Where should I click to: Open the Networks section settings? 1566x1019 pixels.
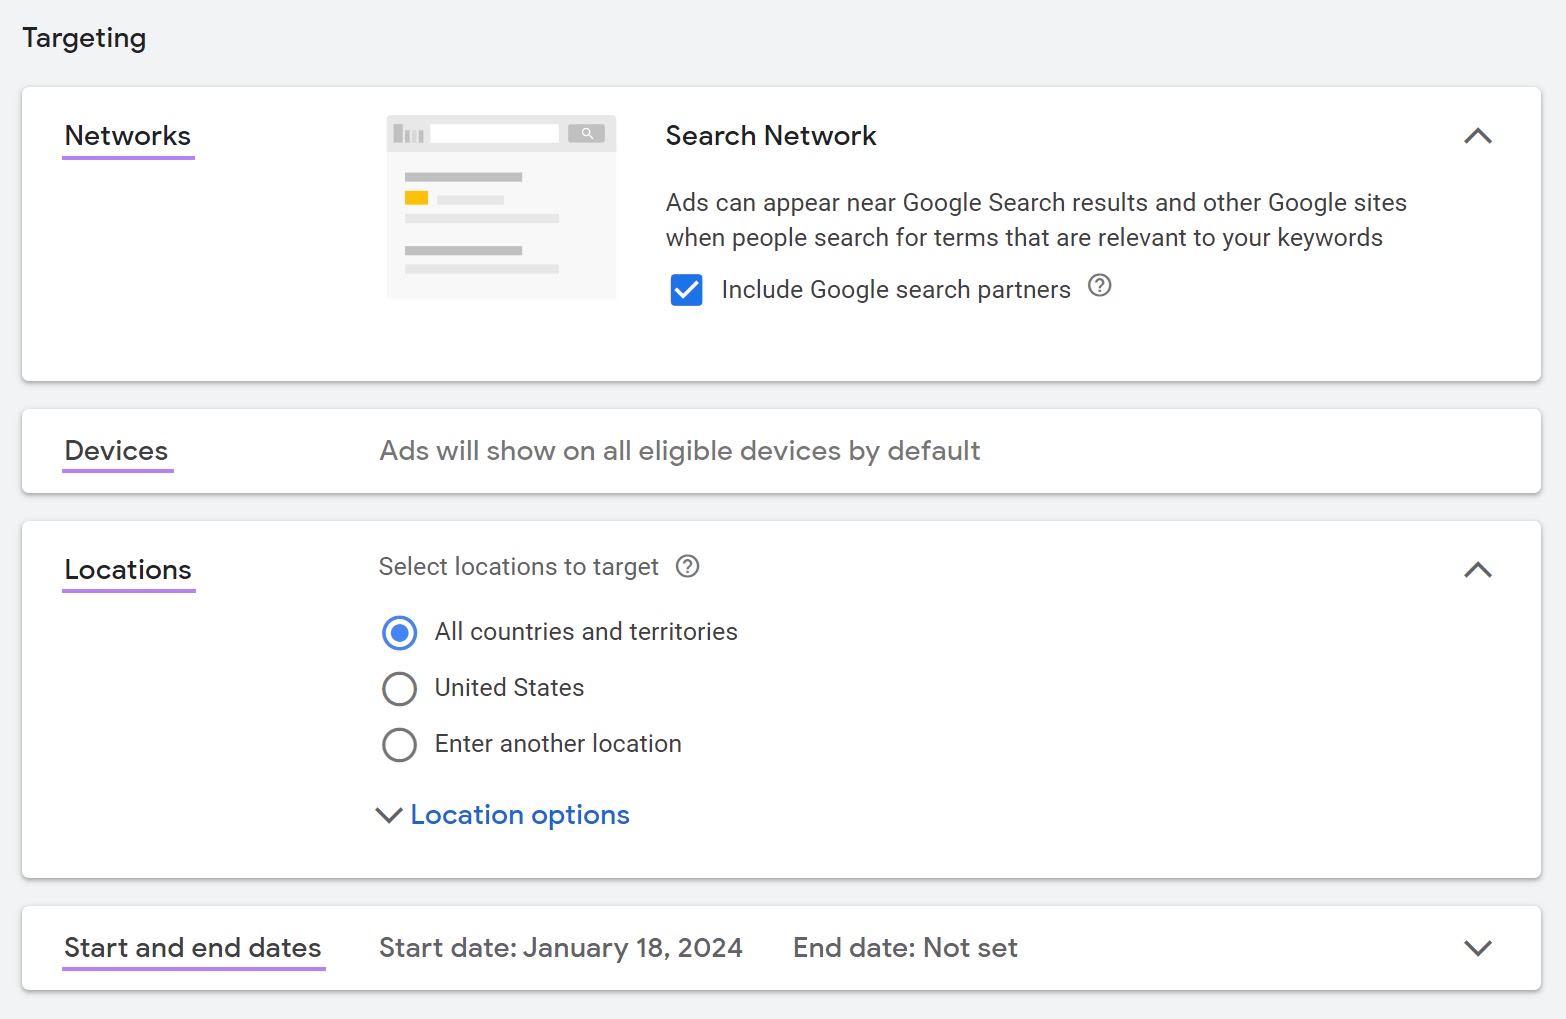tap(127, 135)
